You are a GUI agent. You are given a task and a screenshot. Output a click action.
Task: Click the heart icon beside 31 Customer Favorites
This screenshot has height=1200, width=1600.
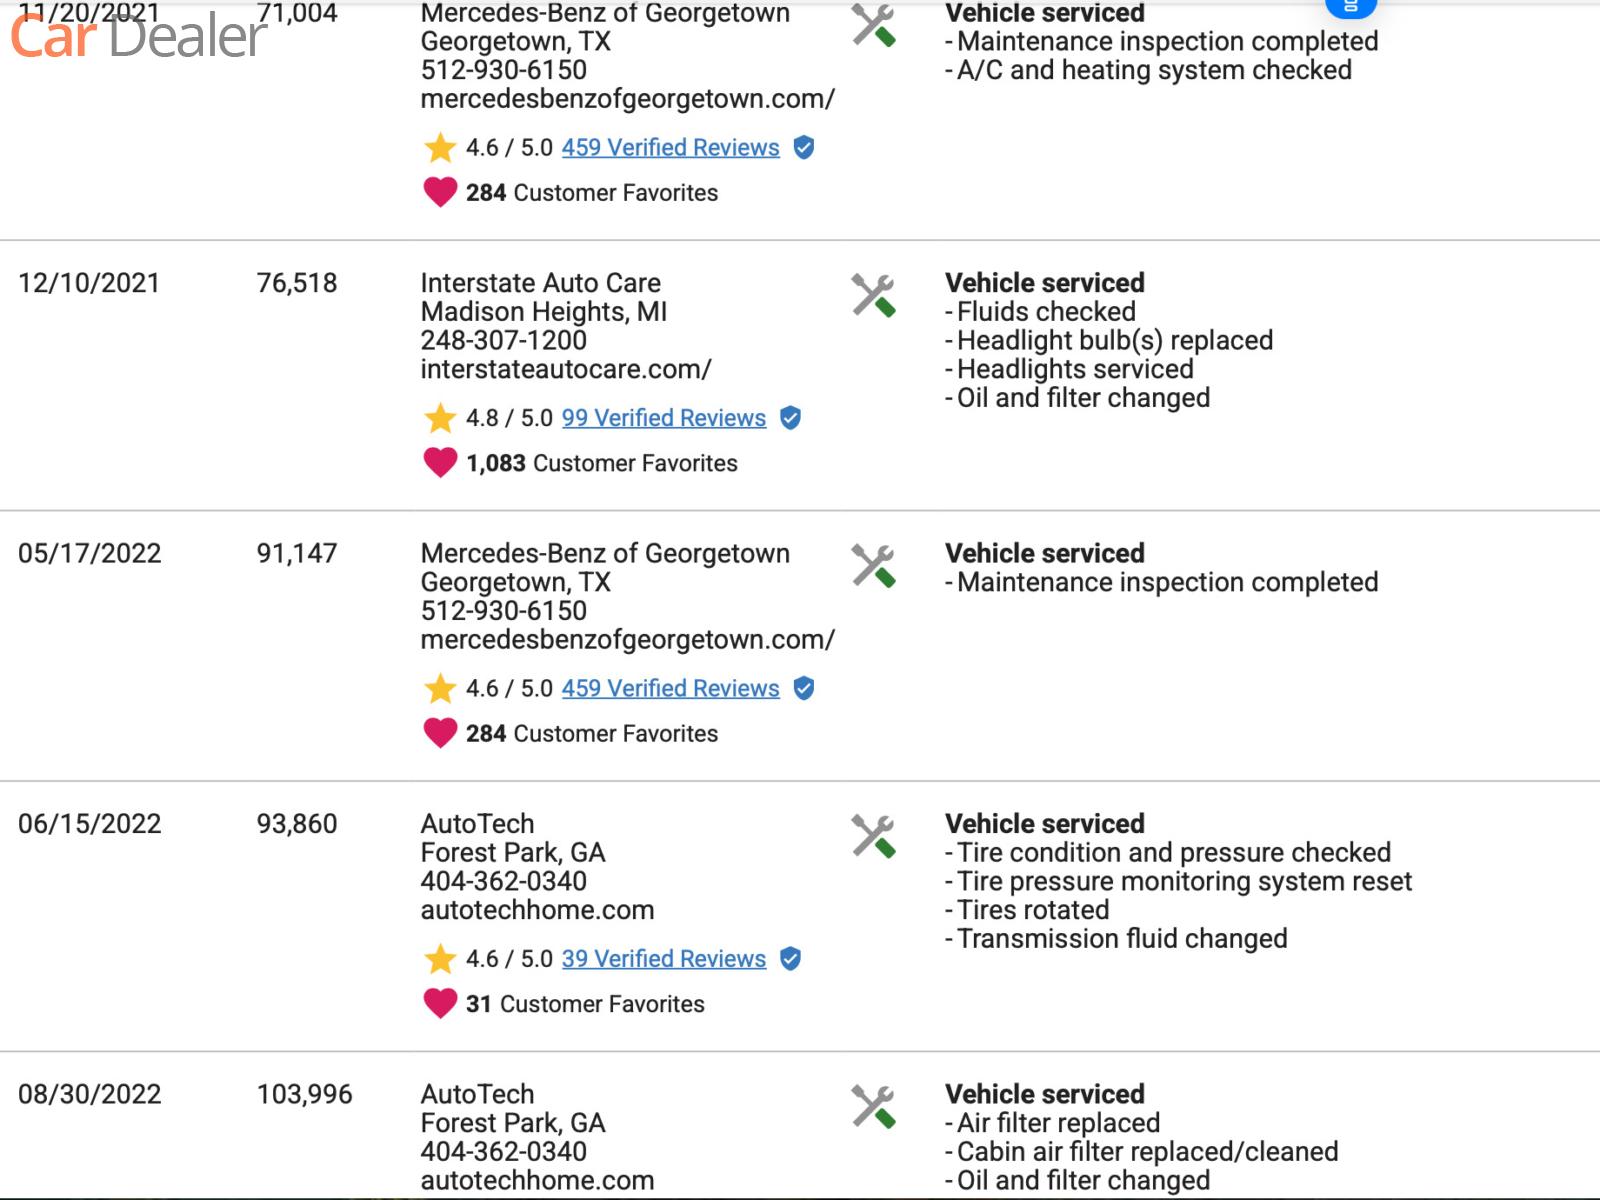click(440, 1003)
